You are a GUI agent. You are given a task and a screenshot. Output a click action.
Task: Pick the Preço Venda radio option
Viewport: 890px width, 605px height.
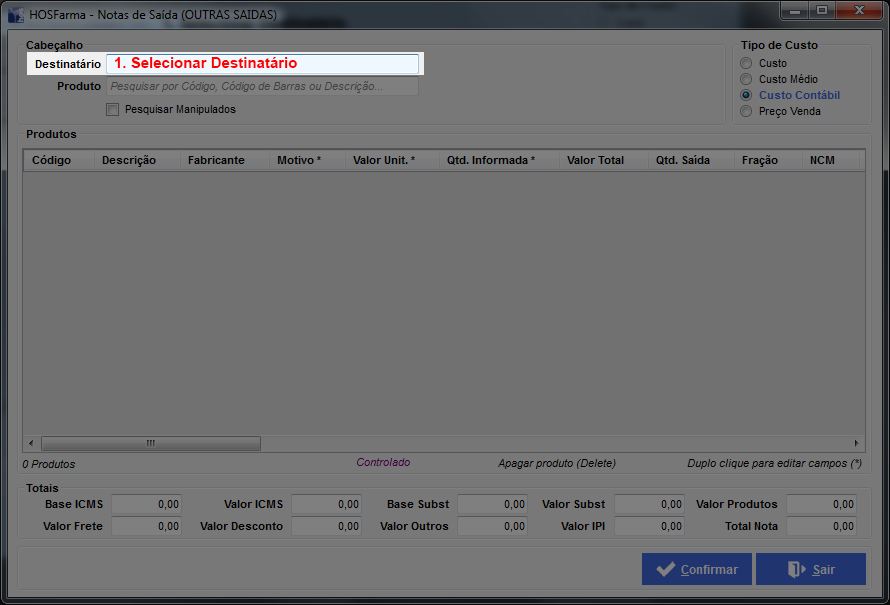point(745,111)
